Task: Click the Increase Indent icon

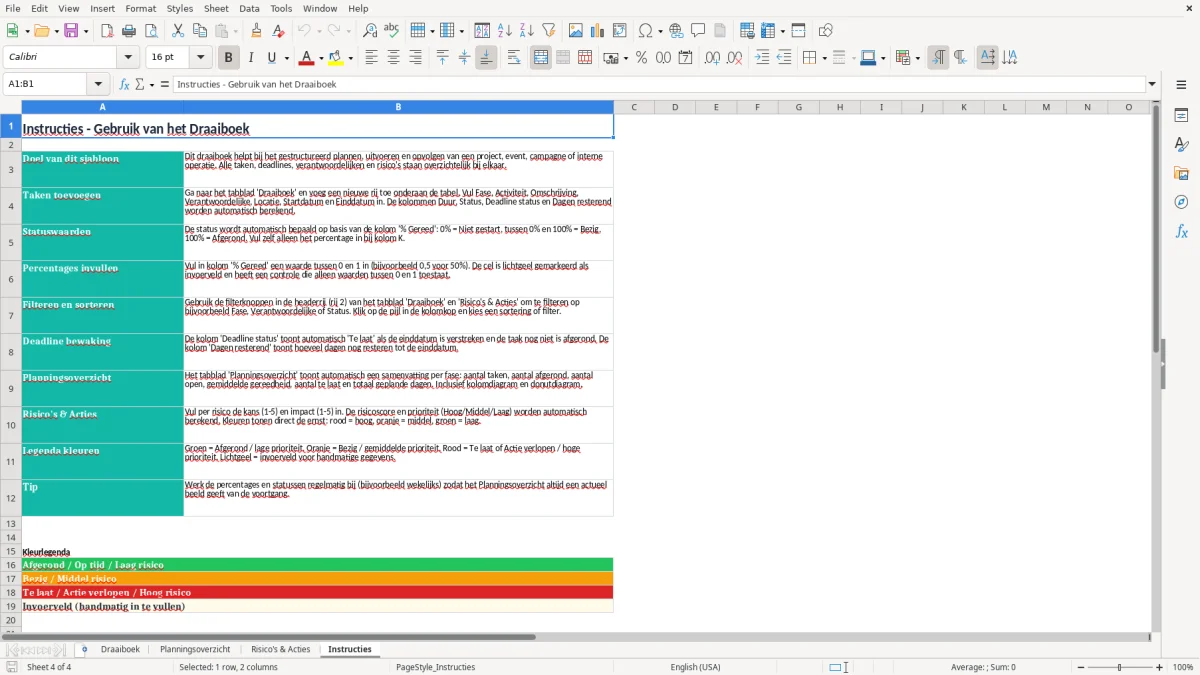Action: (763, 58)
